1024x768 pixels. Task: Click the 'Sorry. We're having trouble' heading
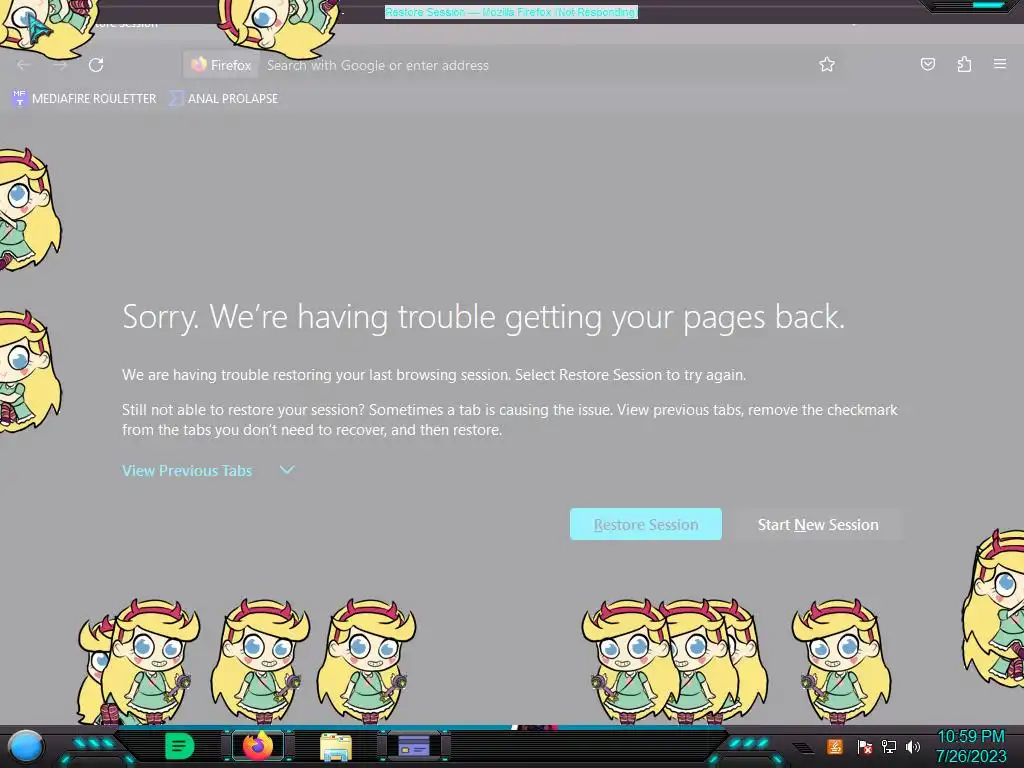(x=483, y=317)
